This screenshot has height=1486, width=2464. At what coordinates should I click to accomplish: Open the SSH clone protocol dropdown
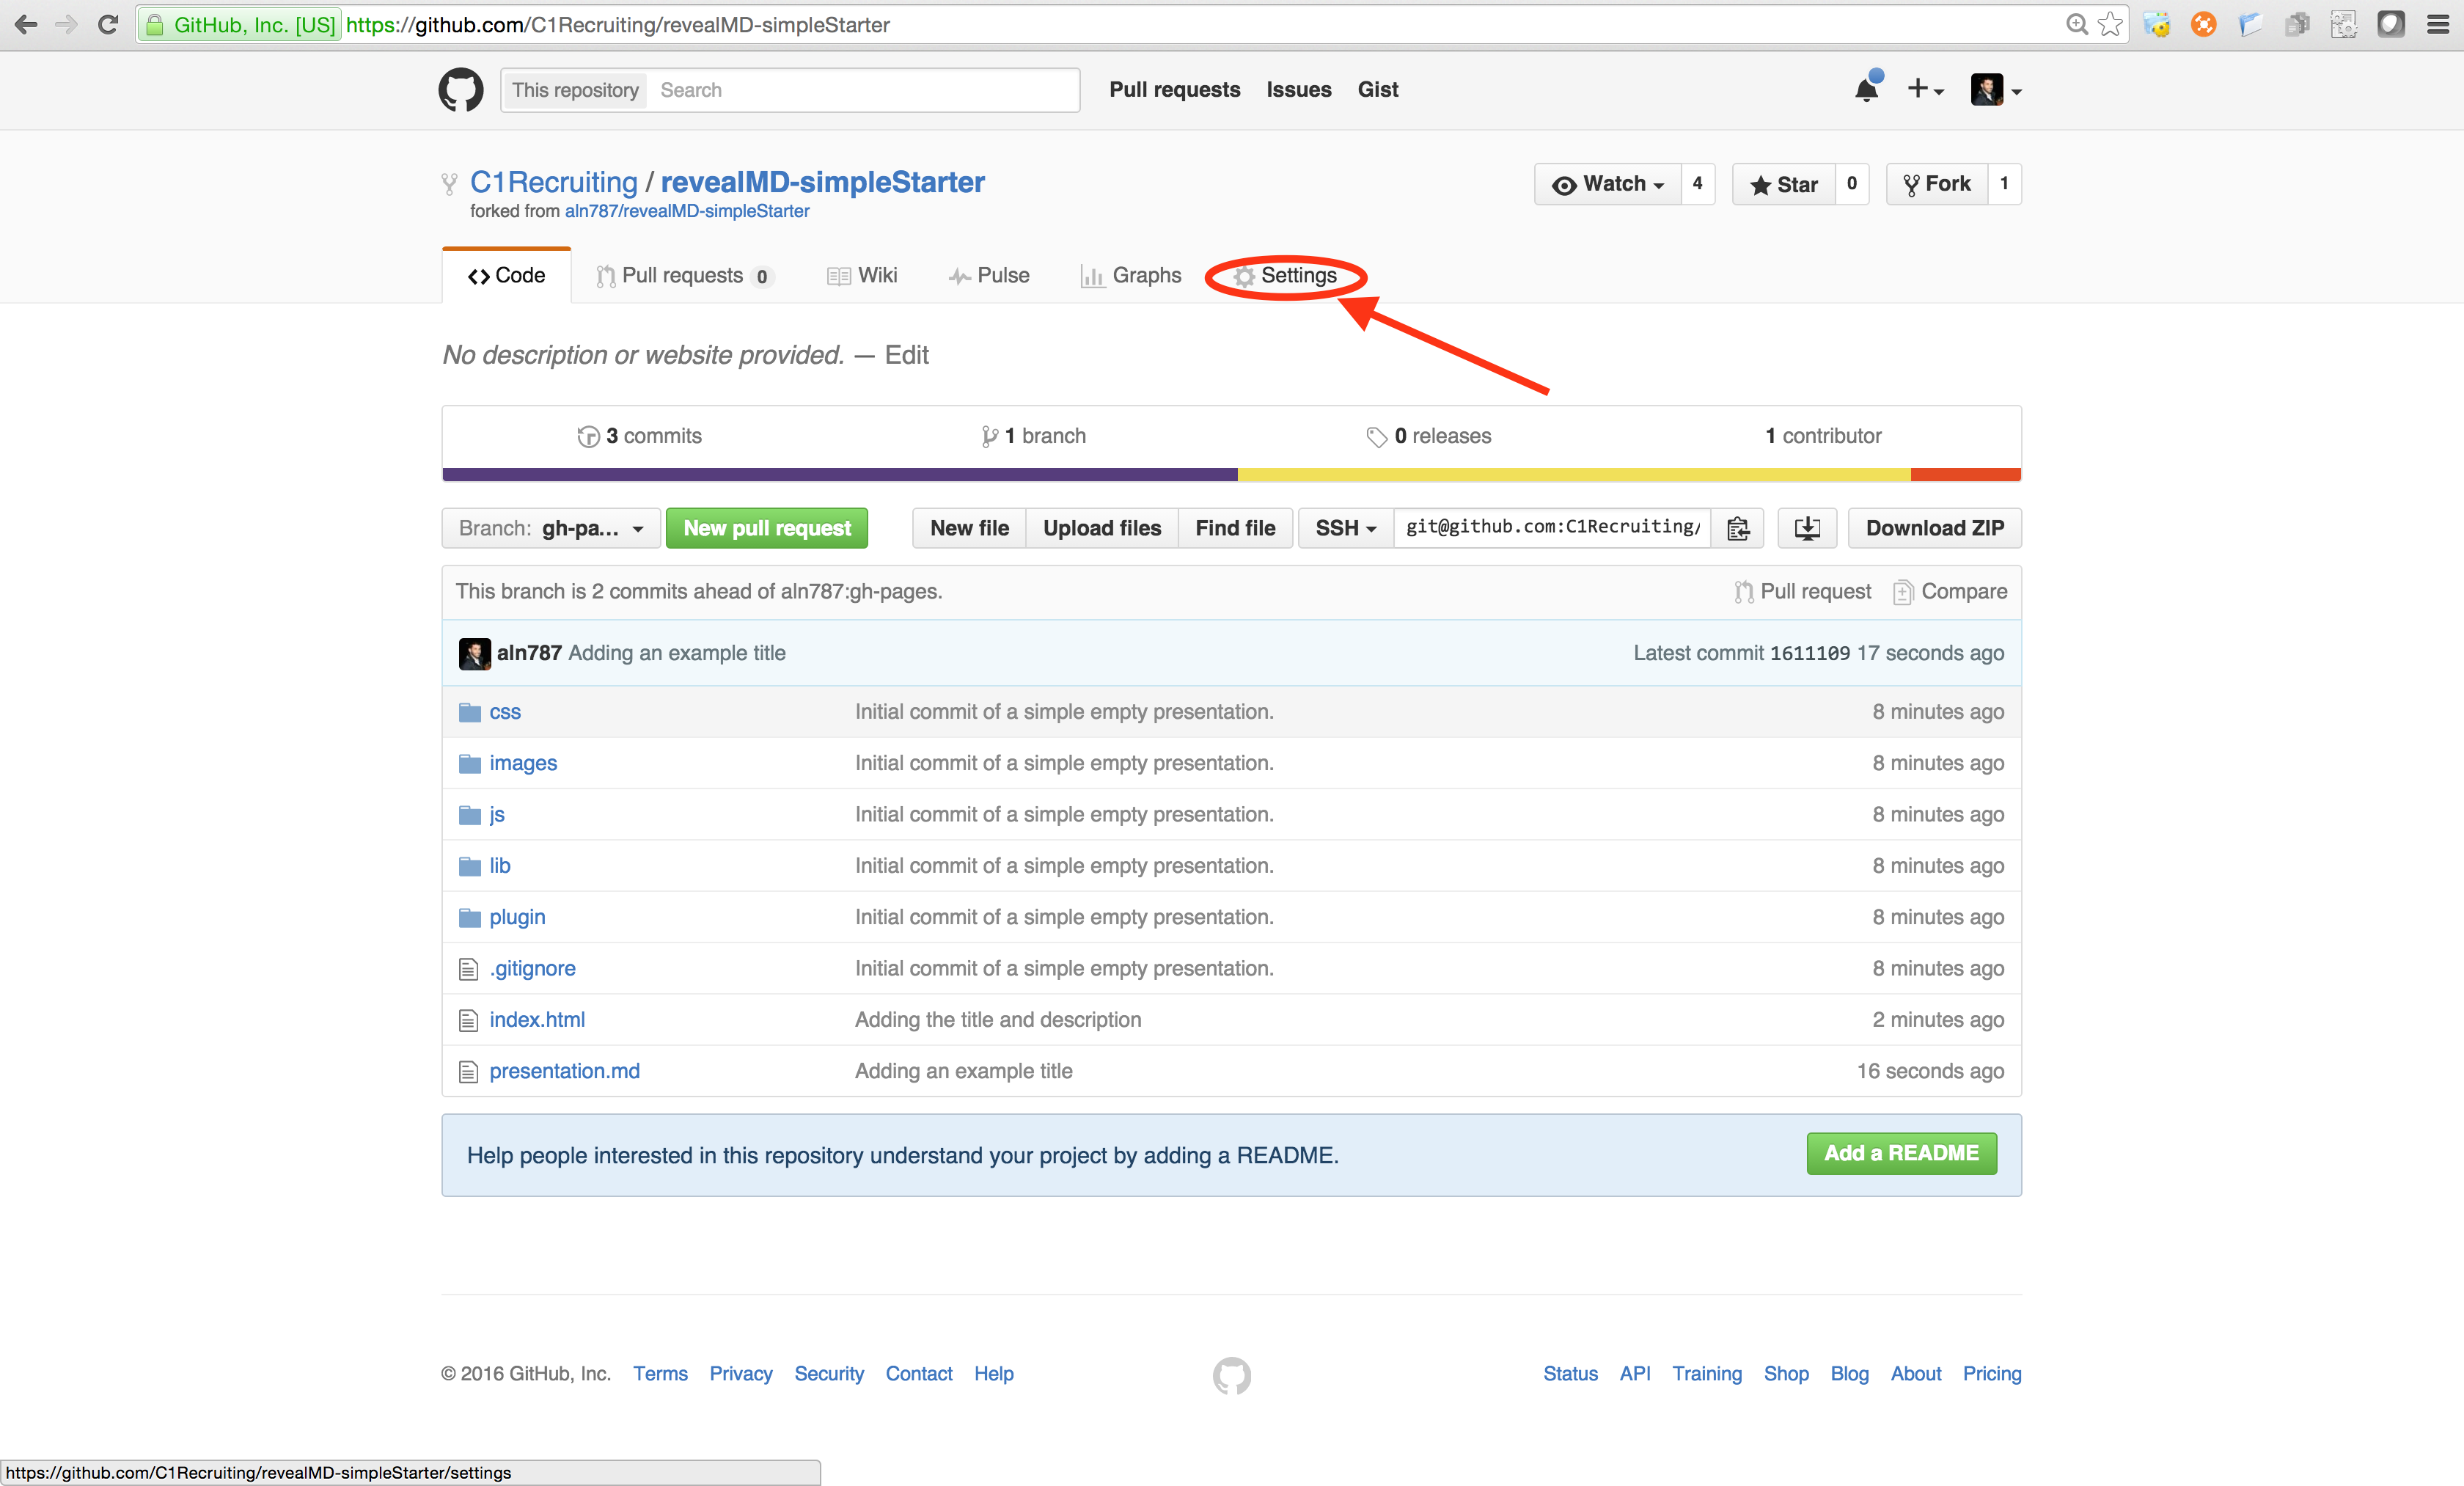pos(1345,528)
